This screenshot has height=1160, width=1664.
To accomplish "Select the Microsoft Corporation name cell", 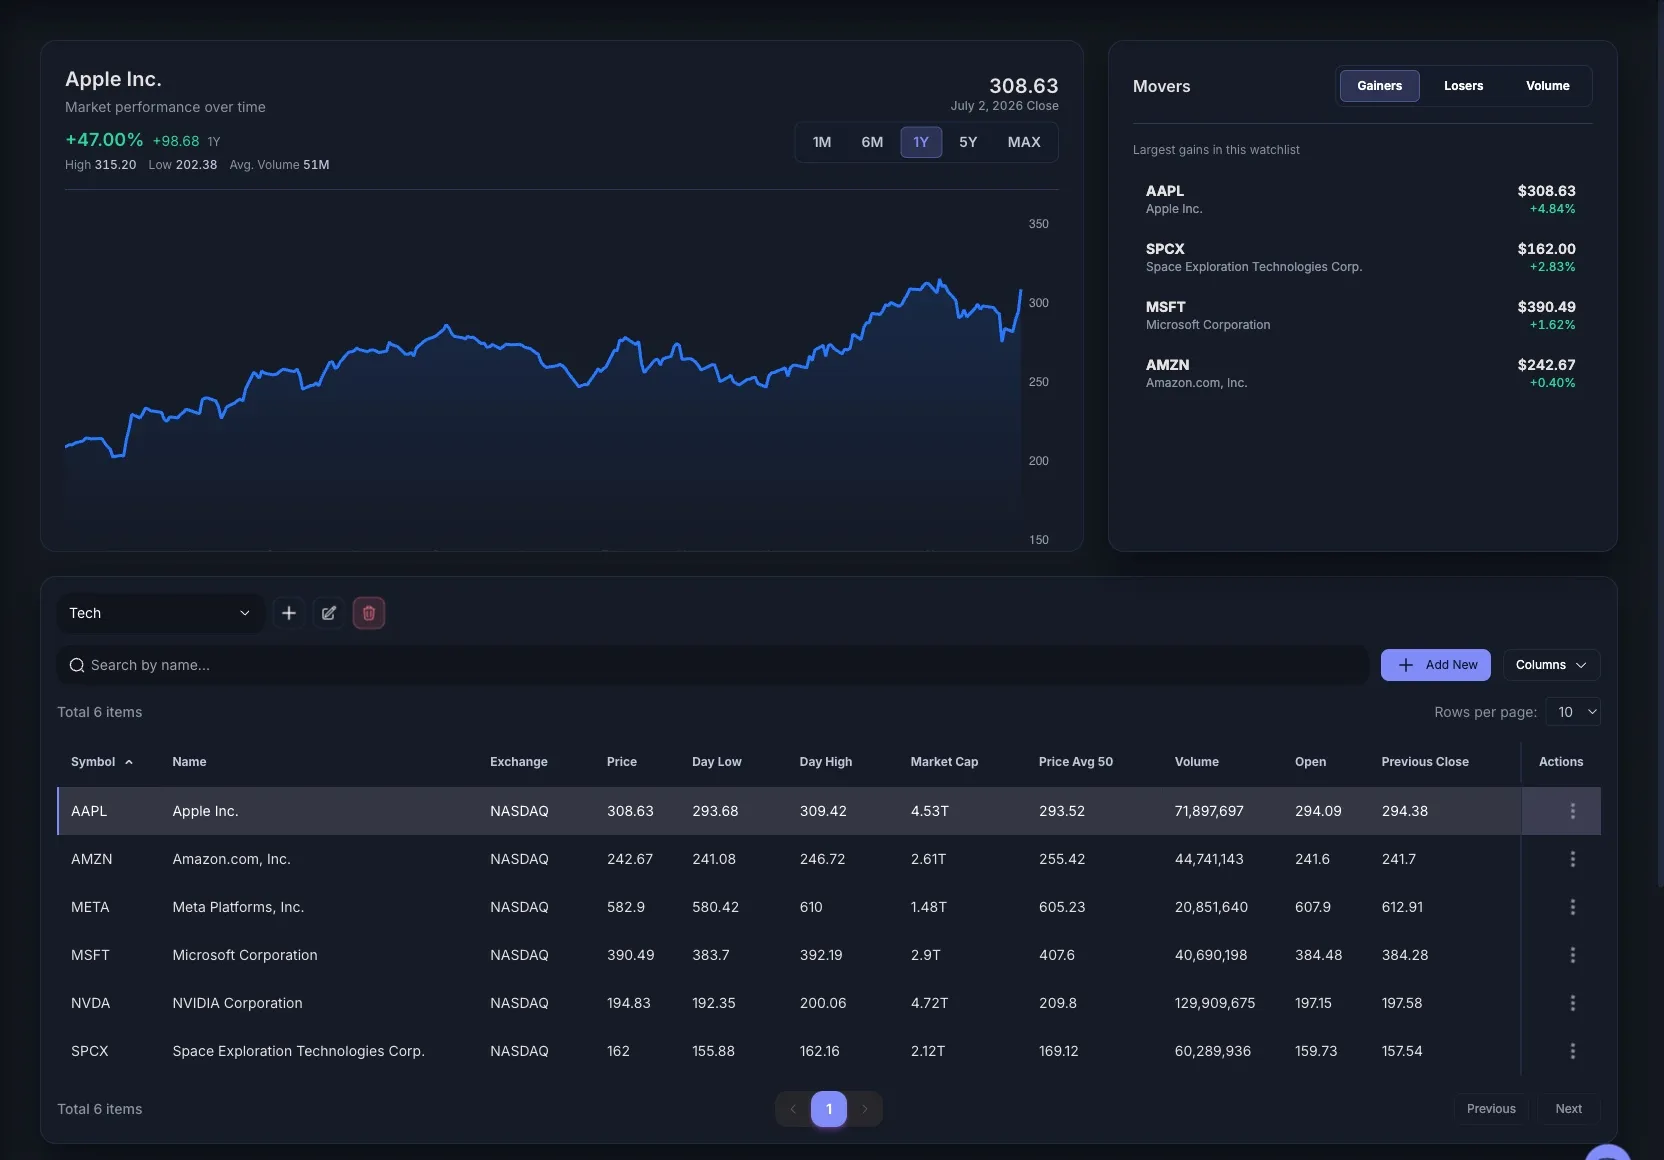I will click(245, 955).
